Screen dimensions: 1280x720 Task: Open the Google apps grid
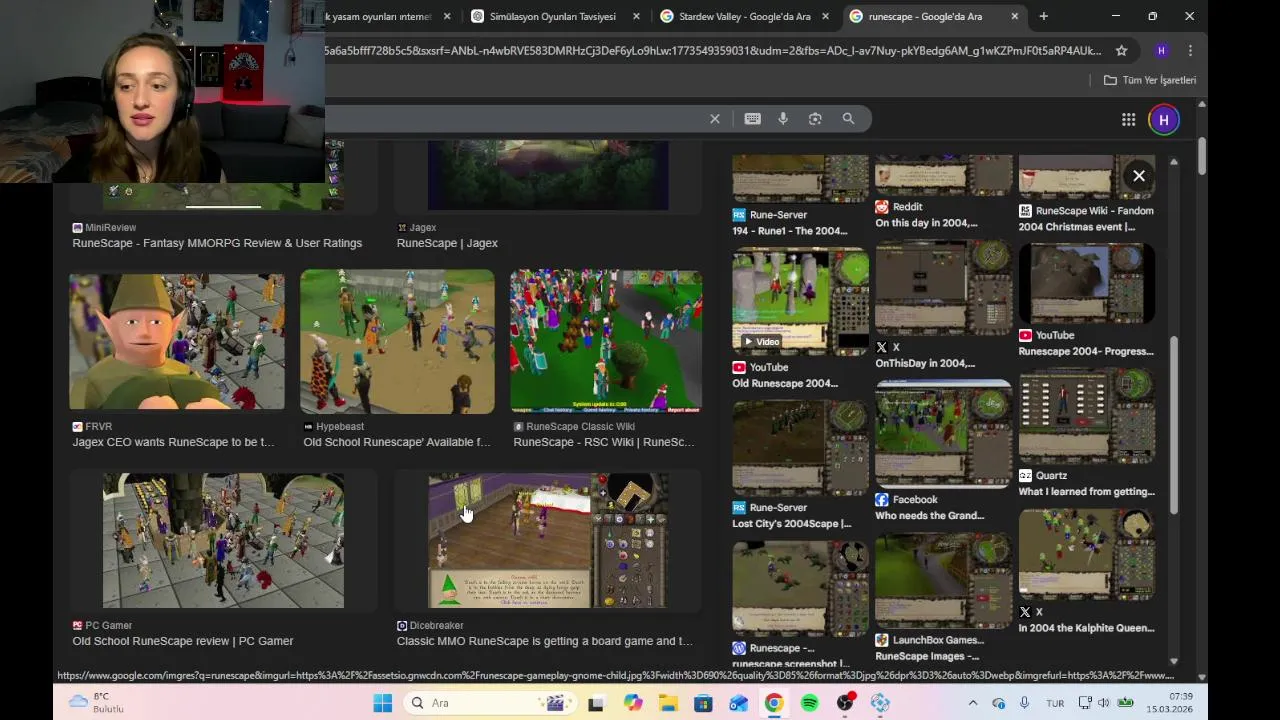point(1128,120)
